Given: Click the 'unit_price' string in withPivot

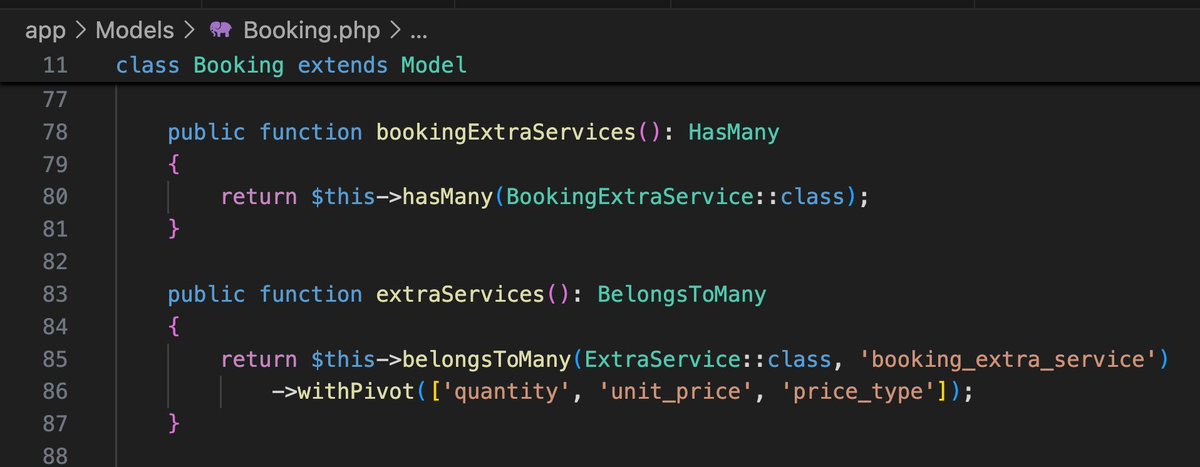Looking at the screenshot, I should [x=675, y=392].
